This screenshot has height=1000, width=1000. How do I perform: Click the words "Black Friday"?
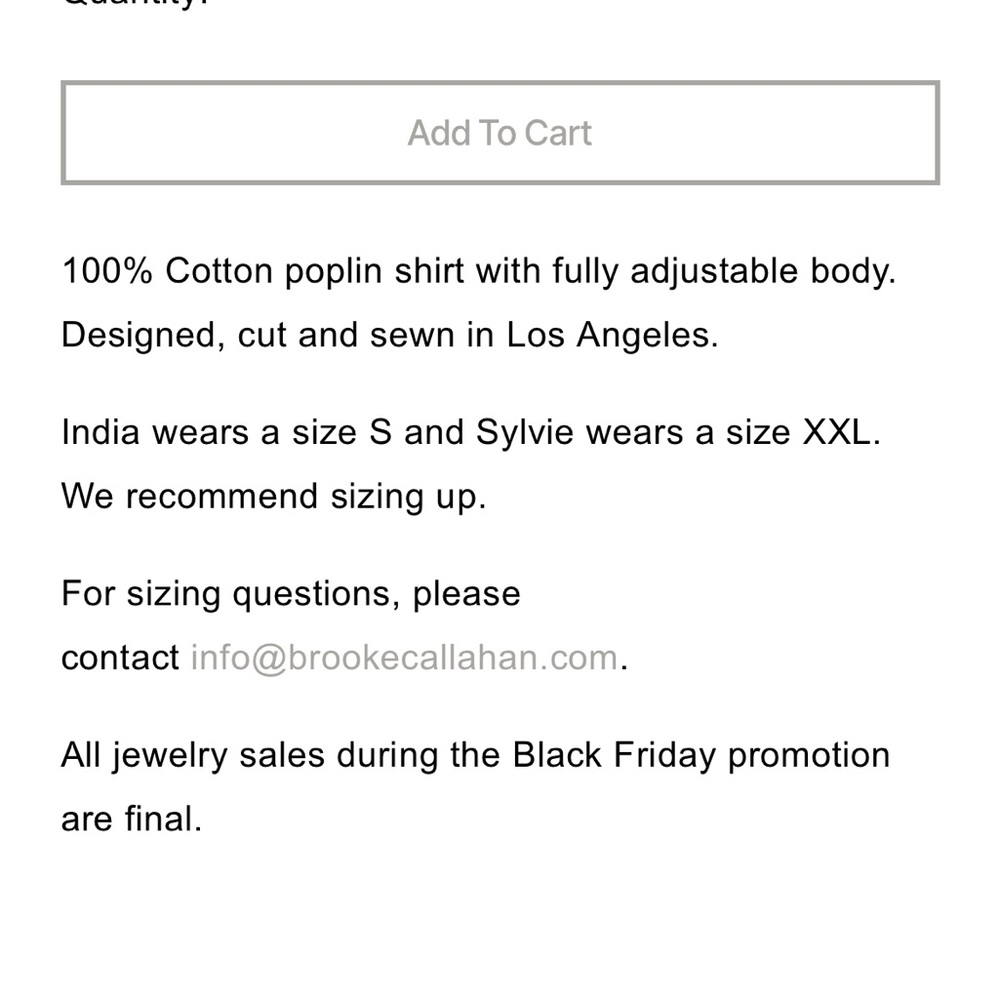pyautogui.click(x=614, y=755)
